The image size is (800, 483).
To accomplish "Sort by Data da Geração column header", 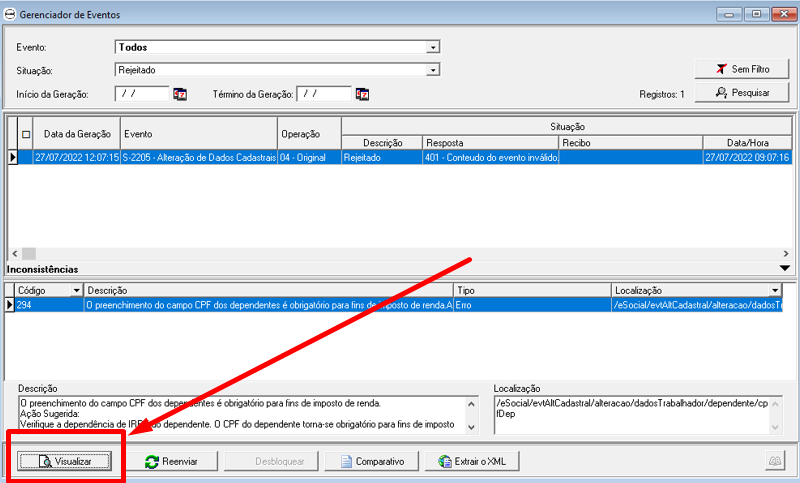I will coord(77,134).
